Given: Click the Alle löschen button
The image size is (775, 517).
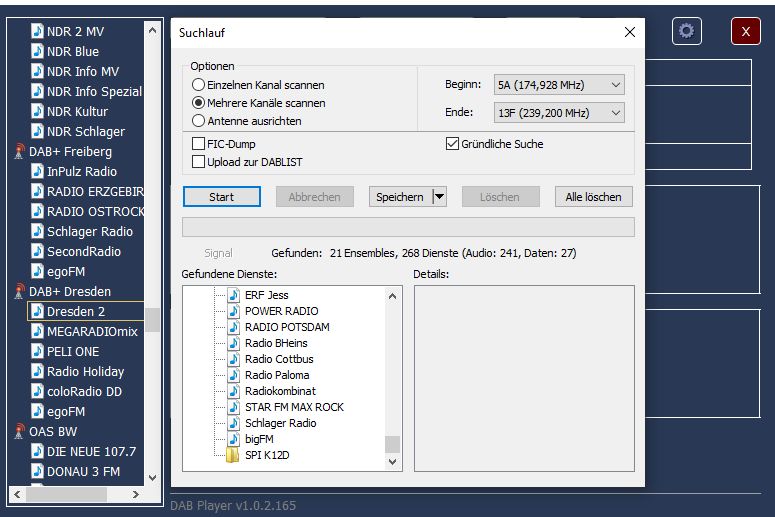Looking at the screenshot, I should [593, 197].
